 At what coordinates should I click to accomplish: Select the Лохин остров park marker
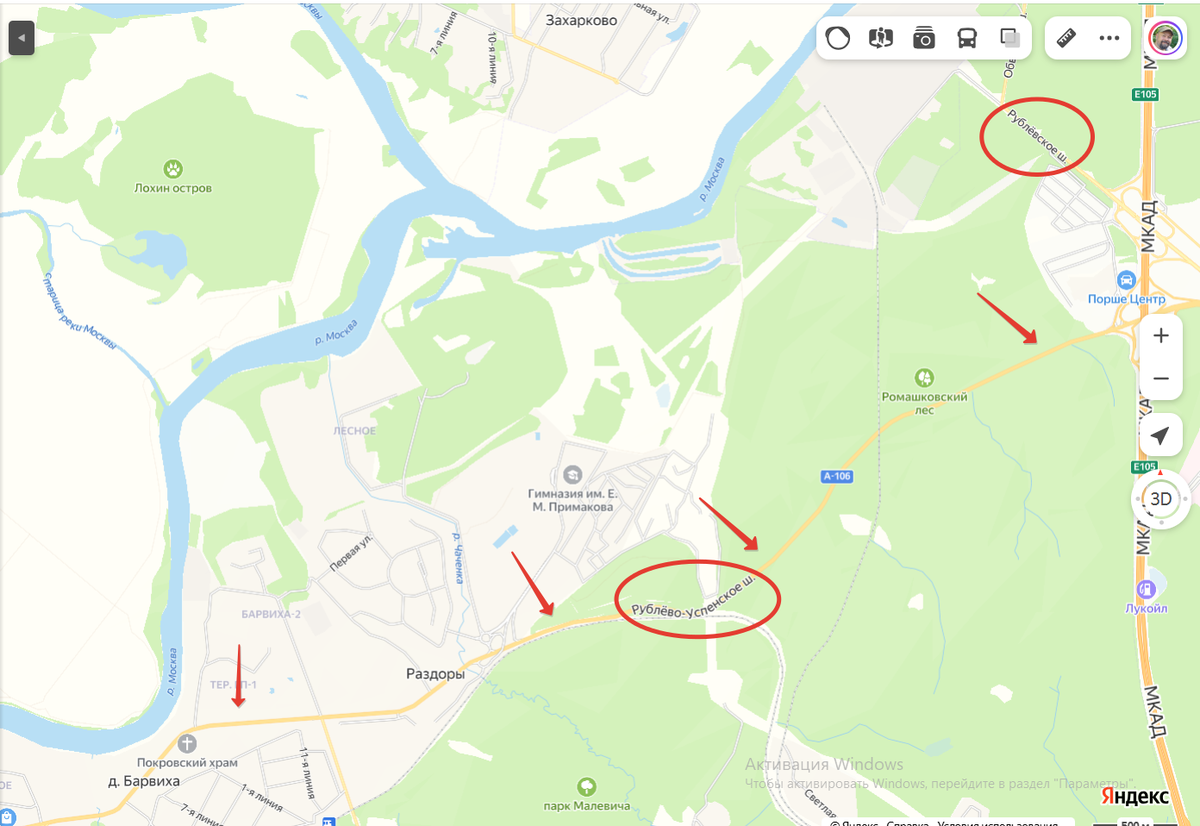click(173, 168)
